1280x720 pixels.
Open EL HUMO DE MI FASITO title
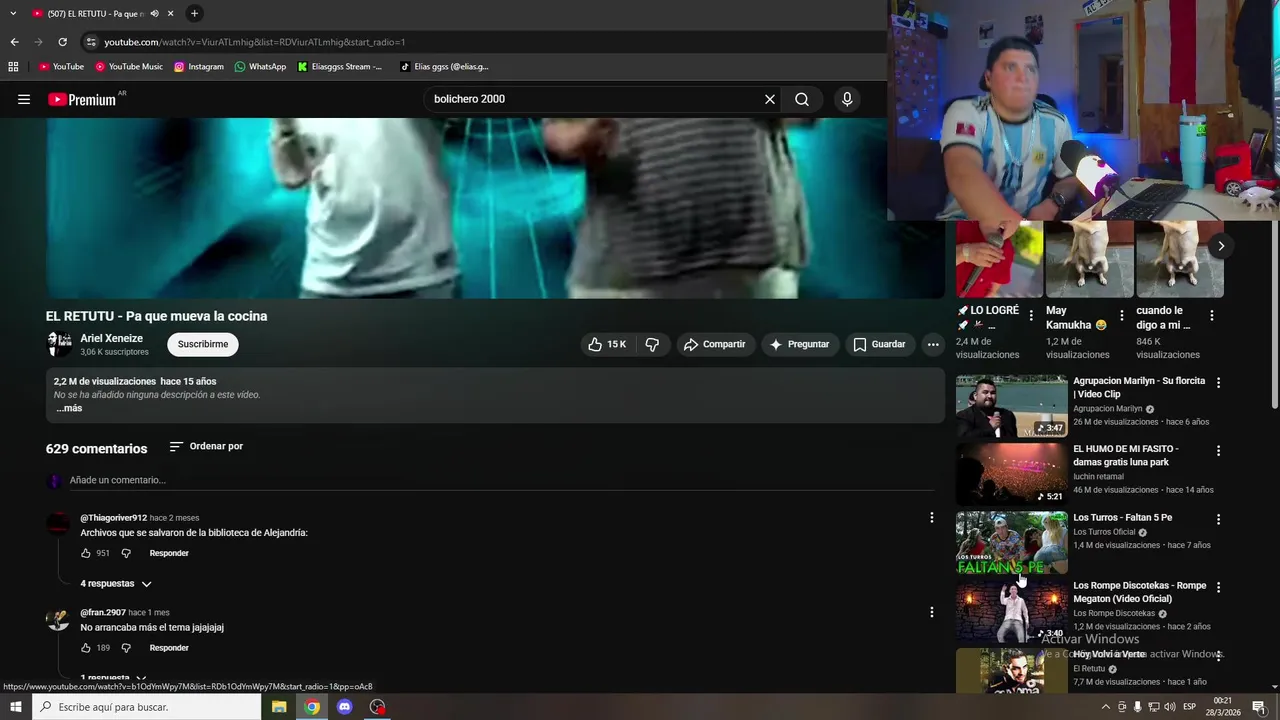(1125, 455)
